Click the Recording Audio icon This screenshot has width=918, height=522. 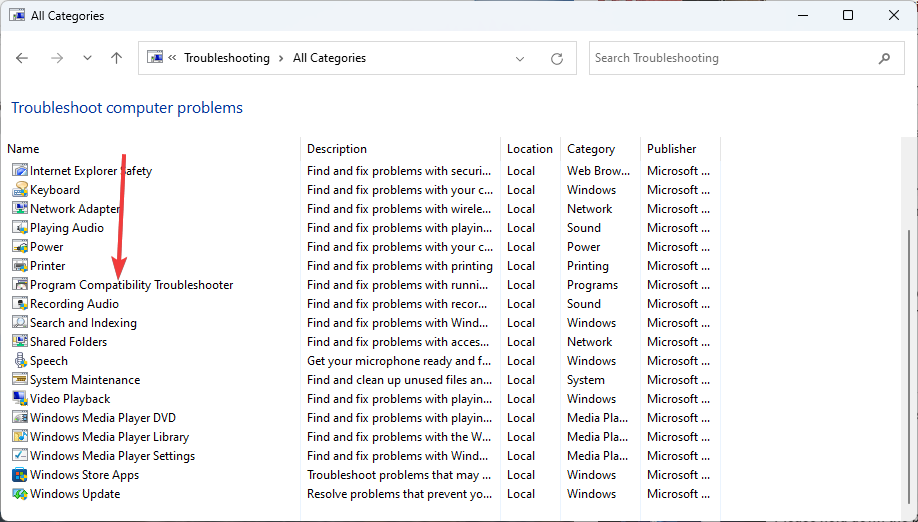(20, 304)
